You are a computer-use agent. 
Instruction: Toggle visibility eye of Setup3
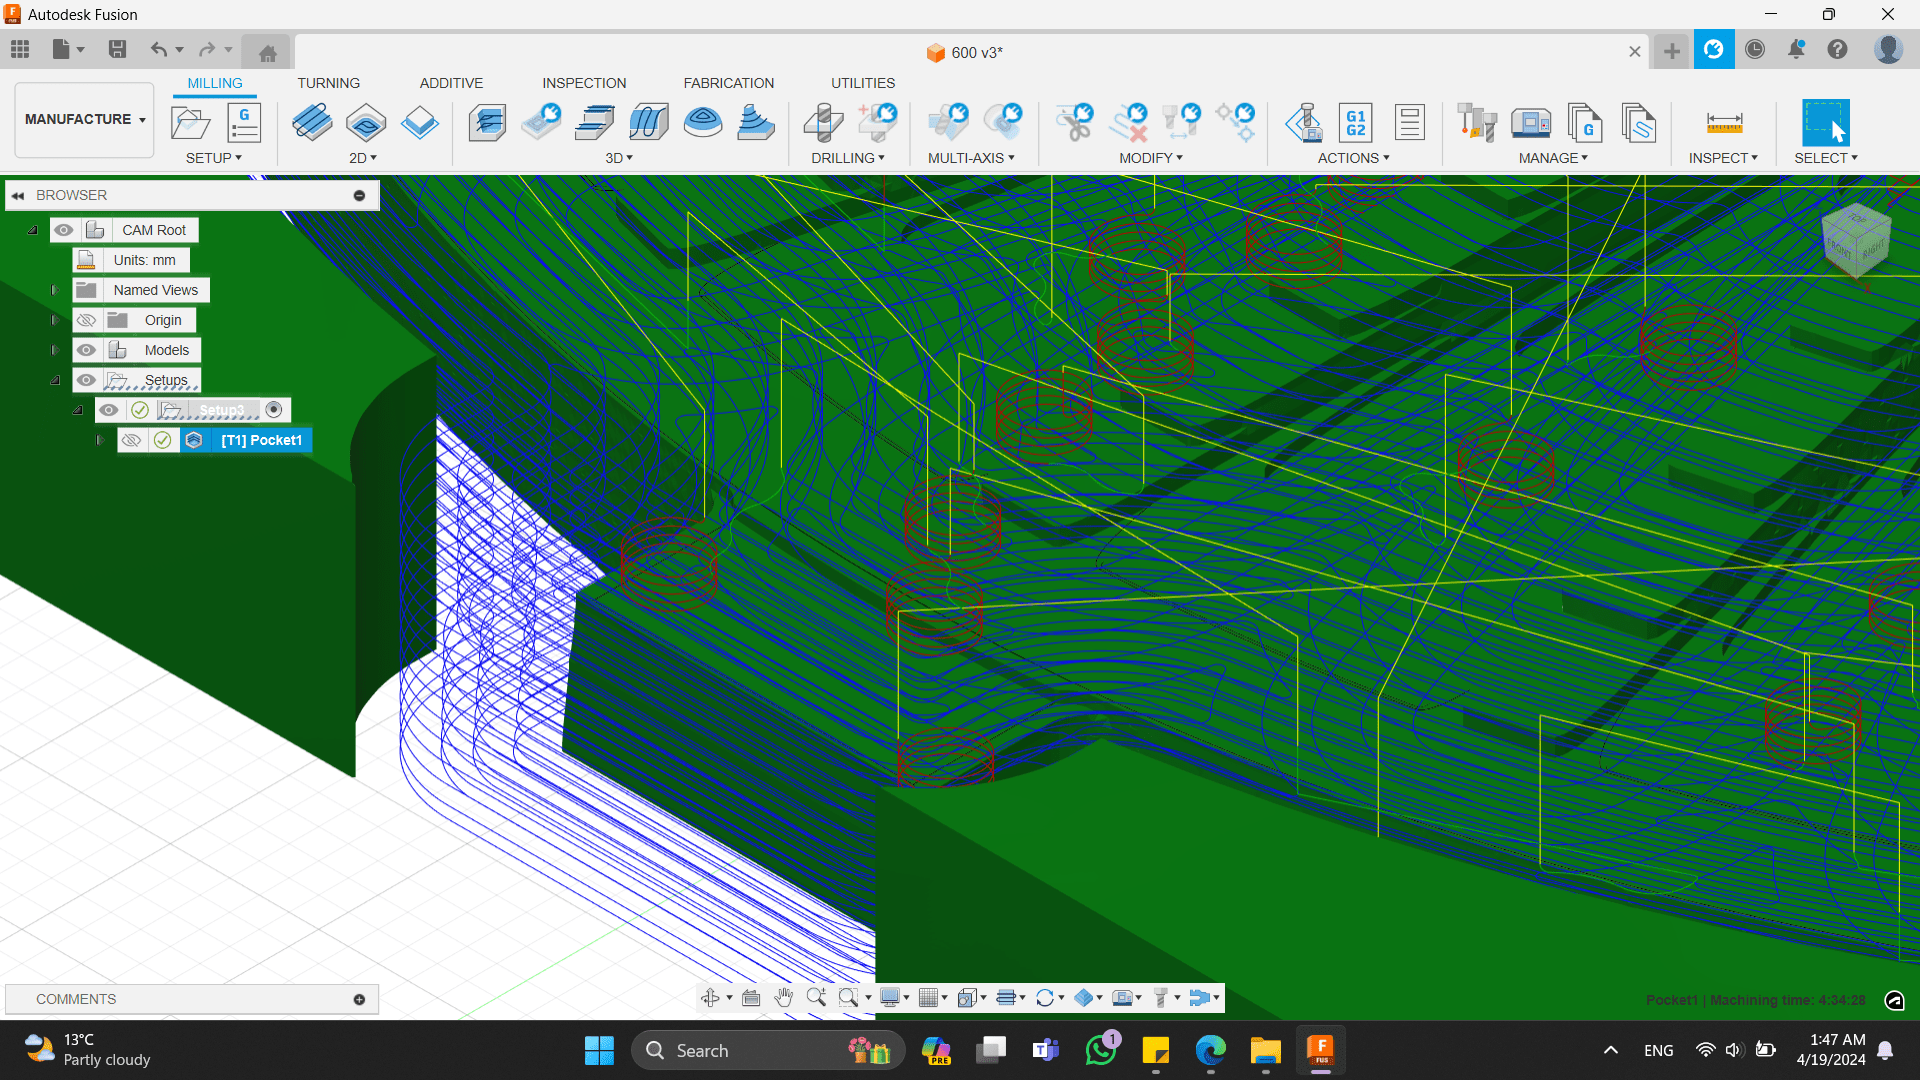tap(109, 410)
